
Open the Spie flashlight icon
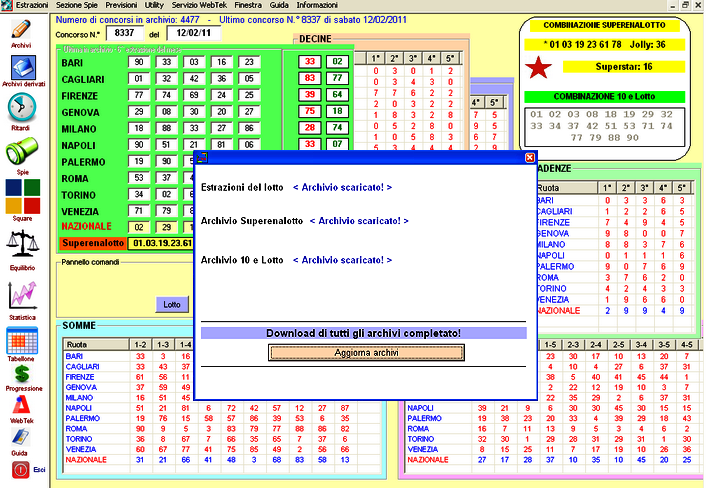(22, 152)
